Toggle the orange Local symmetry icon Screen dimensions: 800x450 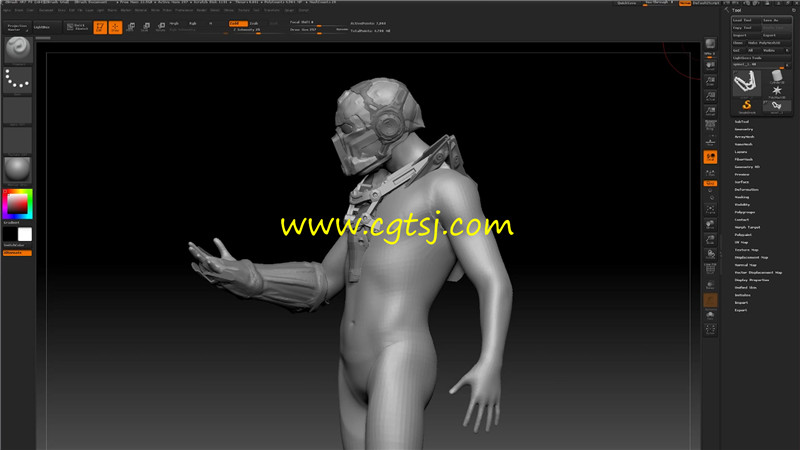click(710, 157)
